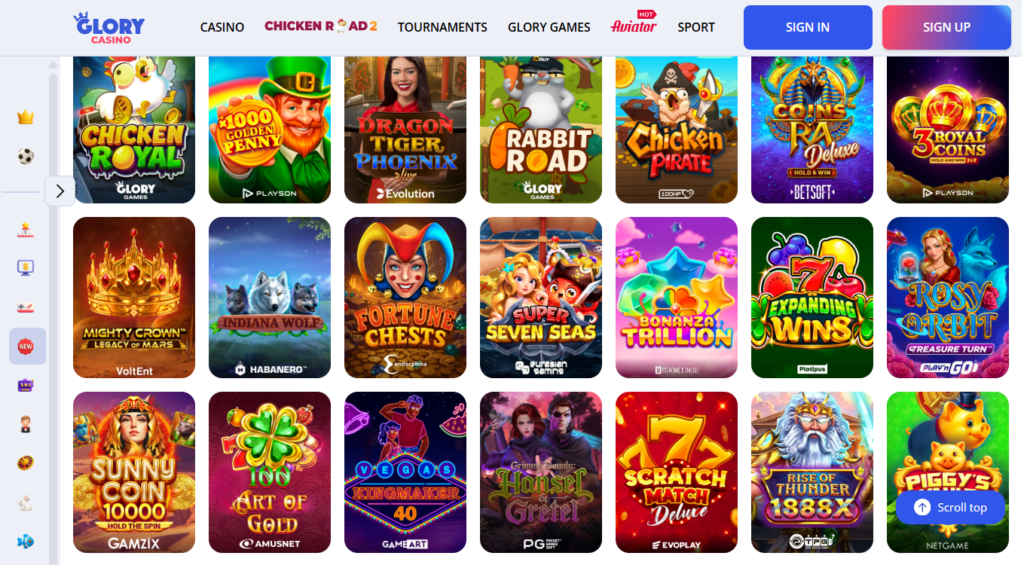Open the blue fish sidebar icon
Image resolution: width=1024 pixels, height=565 pixels.
pyautogui.click(x=25, y=541)
